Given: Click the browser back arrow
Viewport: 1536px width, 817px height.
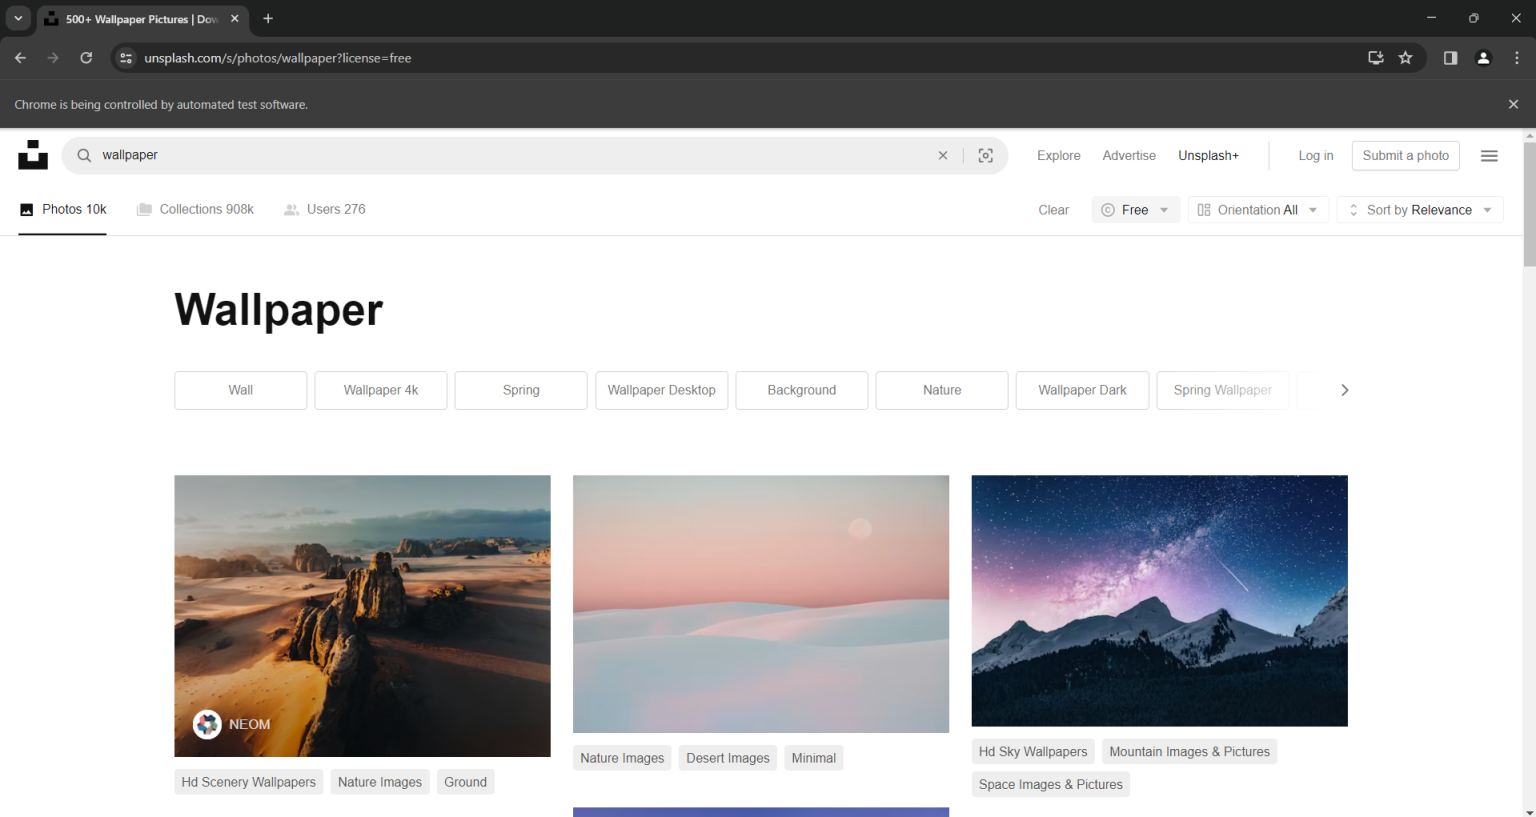Looking at the screenshot, I should (x=20, y=58).
